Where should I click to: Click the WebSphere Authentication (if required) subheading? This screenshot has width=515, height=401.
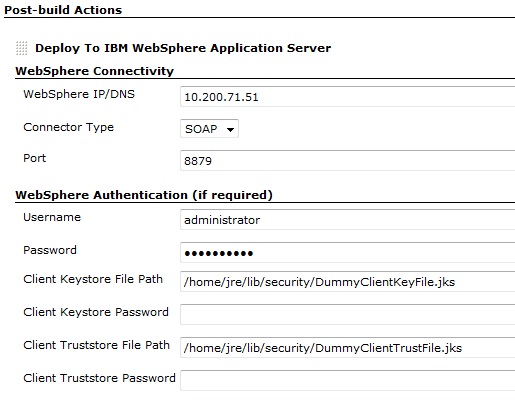click(x=144, y=195)
